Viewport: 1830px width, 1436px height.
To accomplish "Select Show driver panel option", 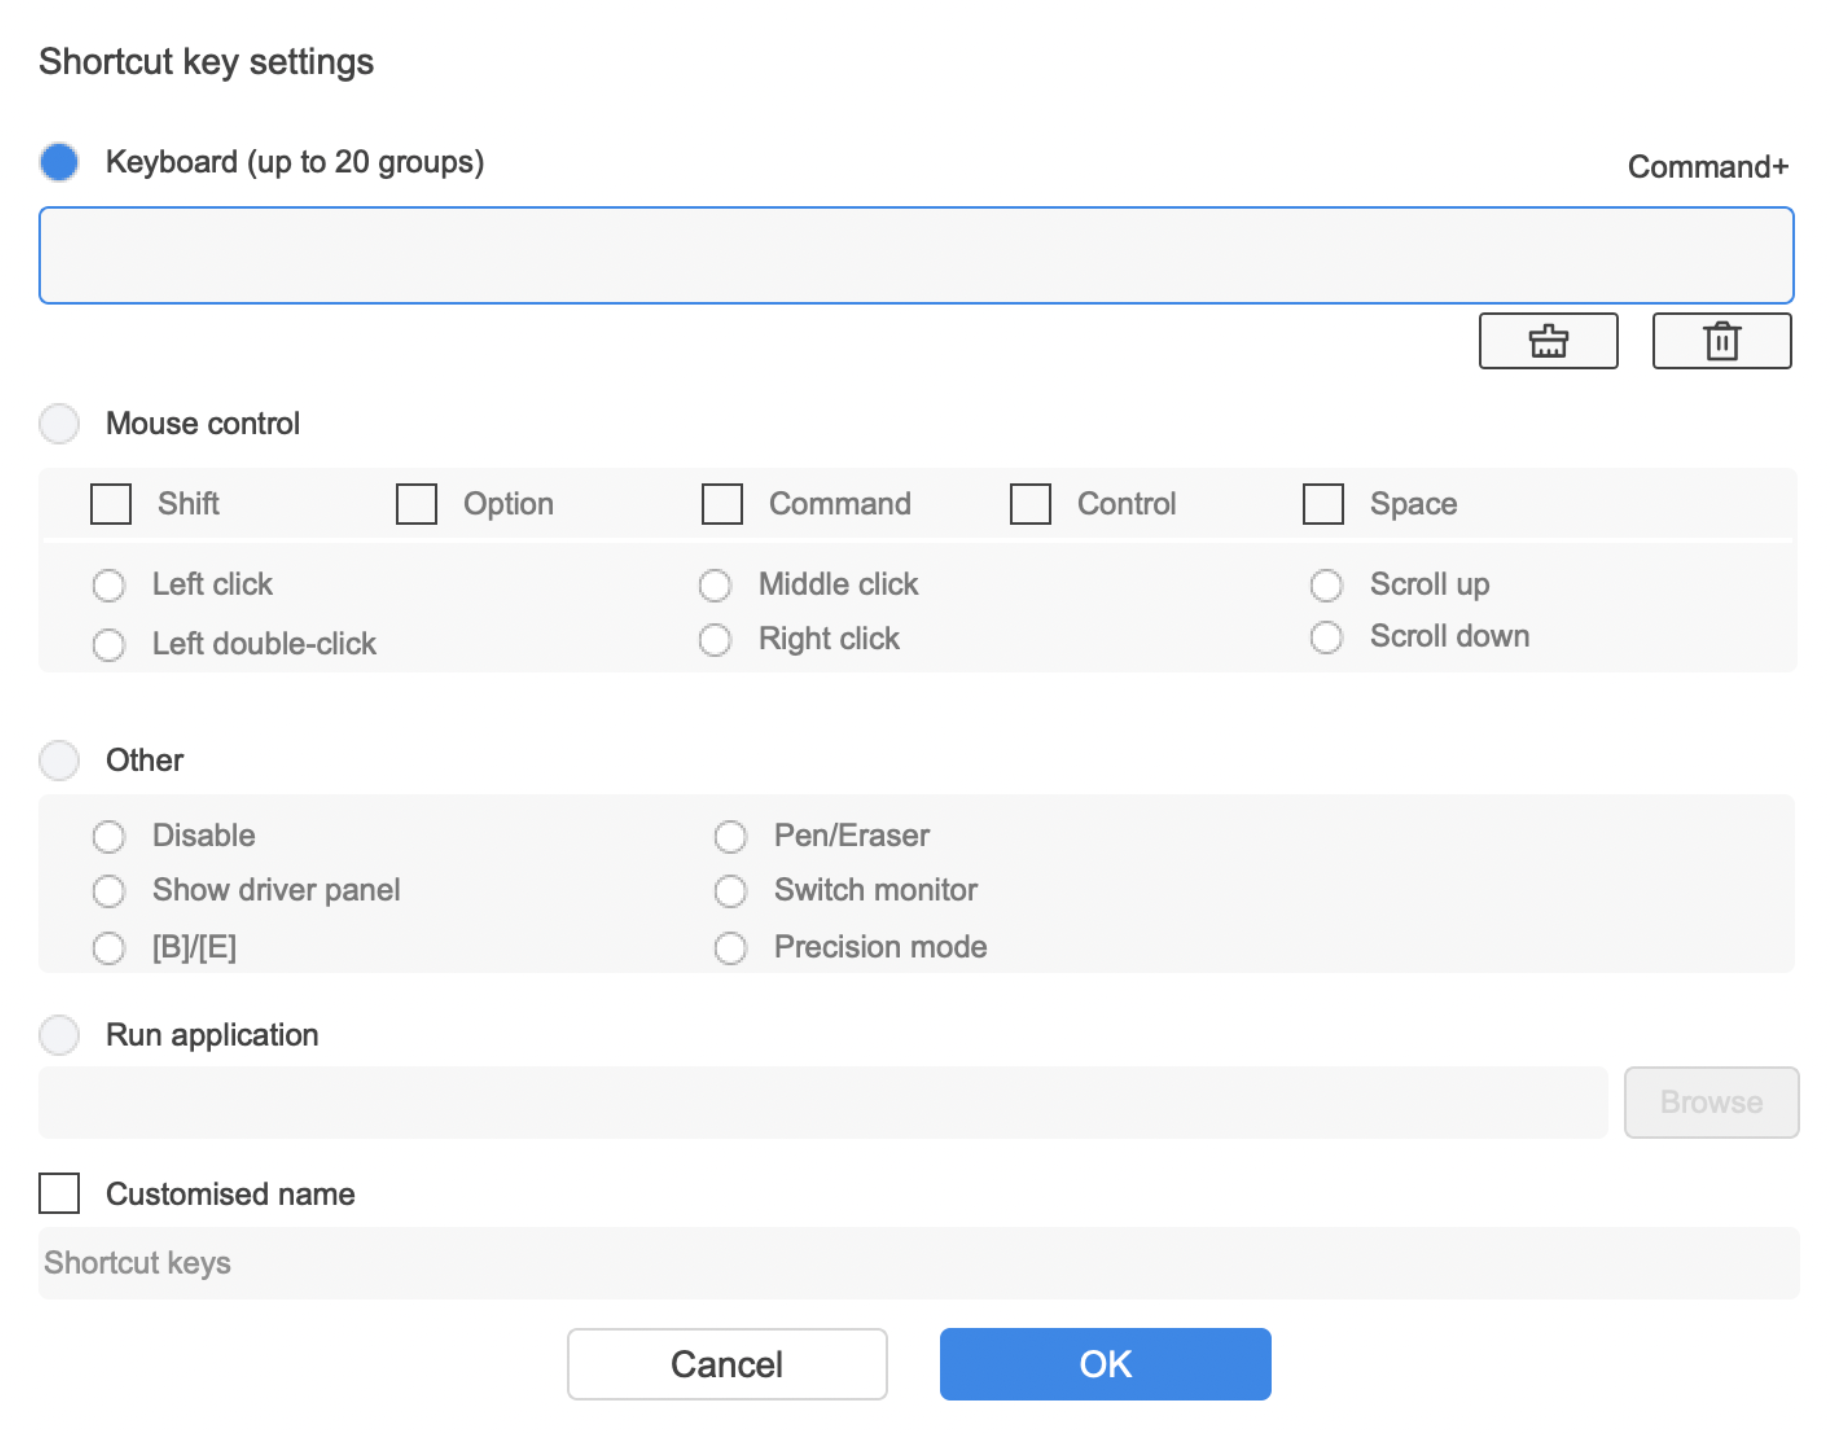I will coord(109,890).
